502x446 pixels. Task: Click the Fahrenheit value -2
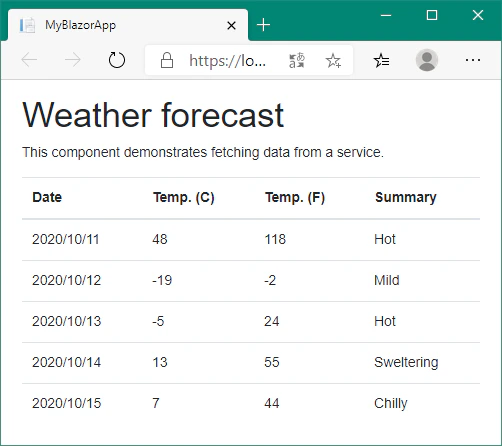pyautogui.click(x=270, y=280)
